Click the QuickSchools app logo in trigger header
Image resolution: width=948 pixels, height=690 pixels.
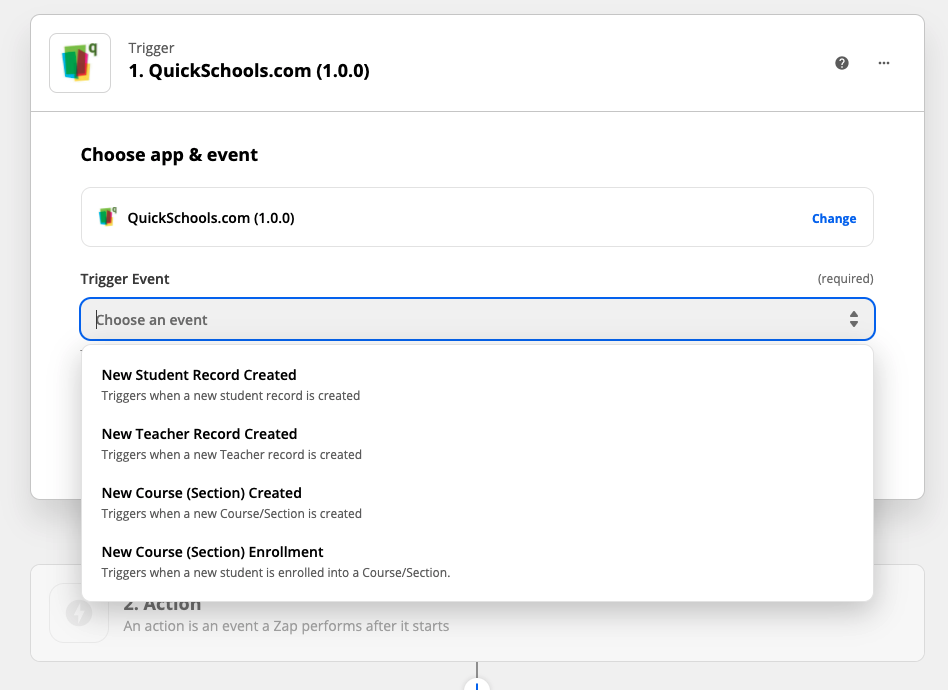click(80, 63)
